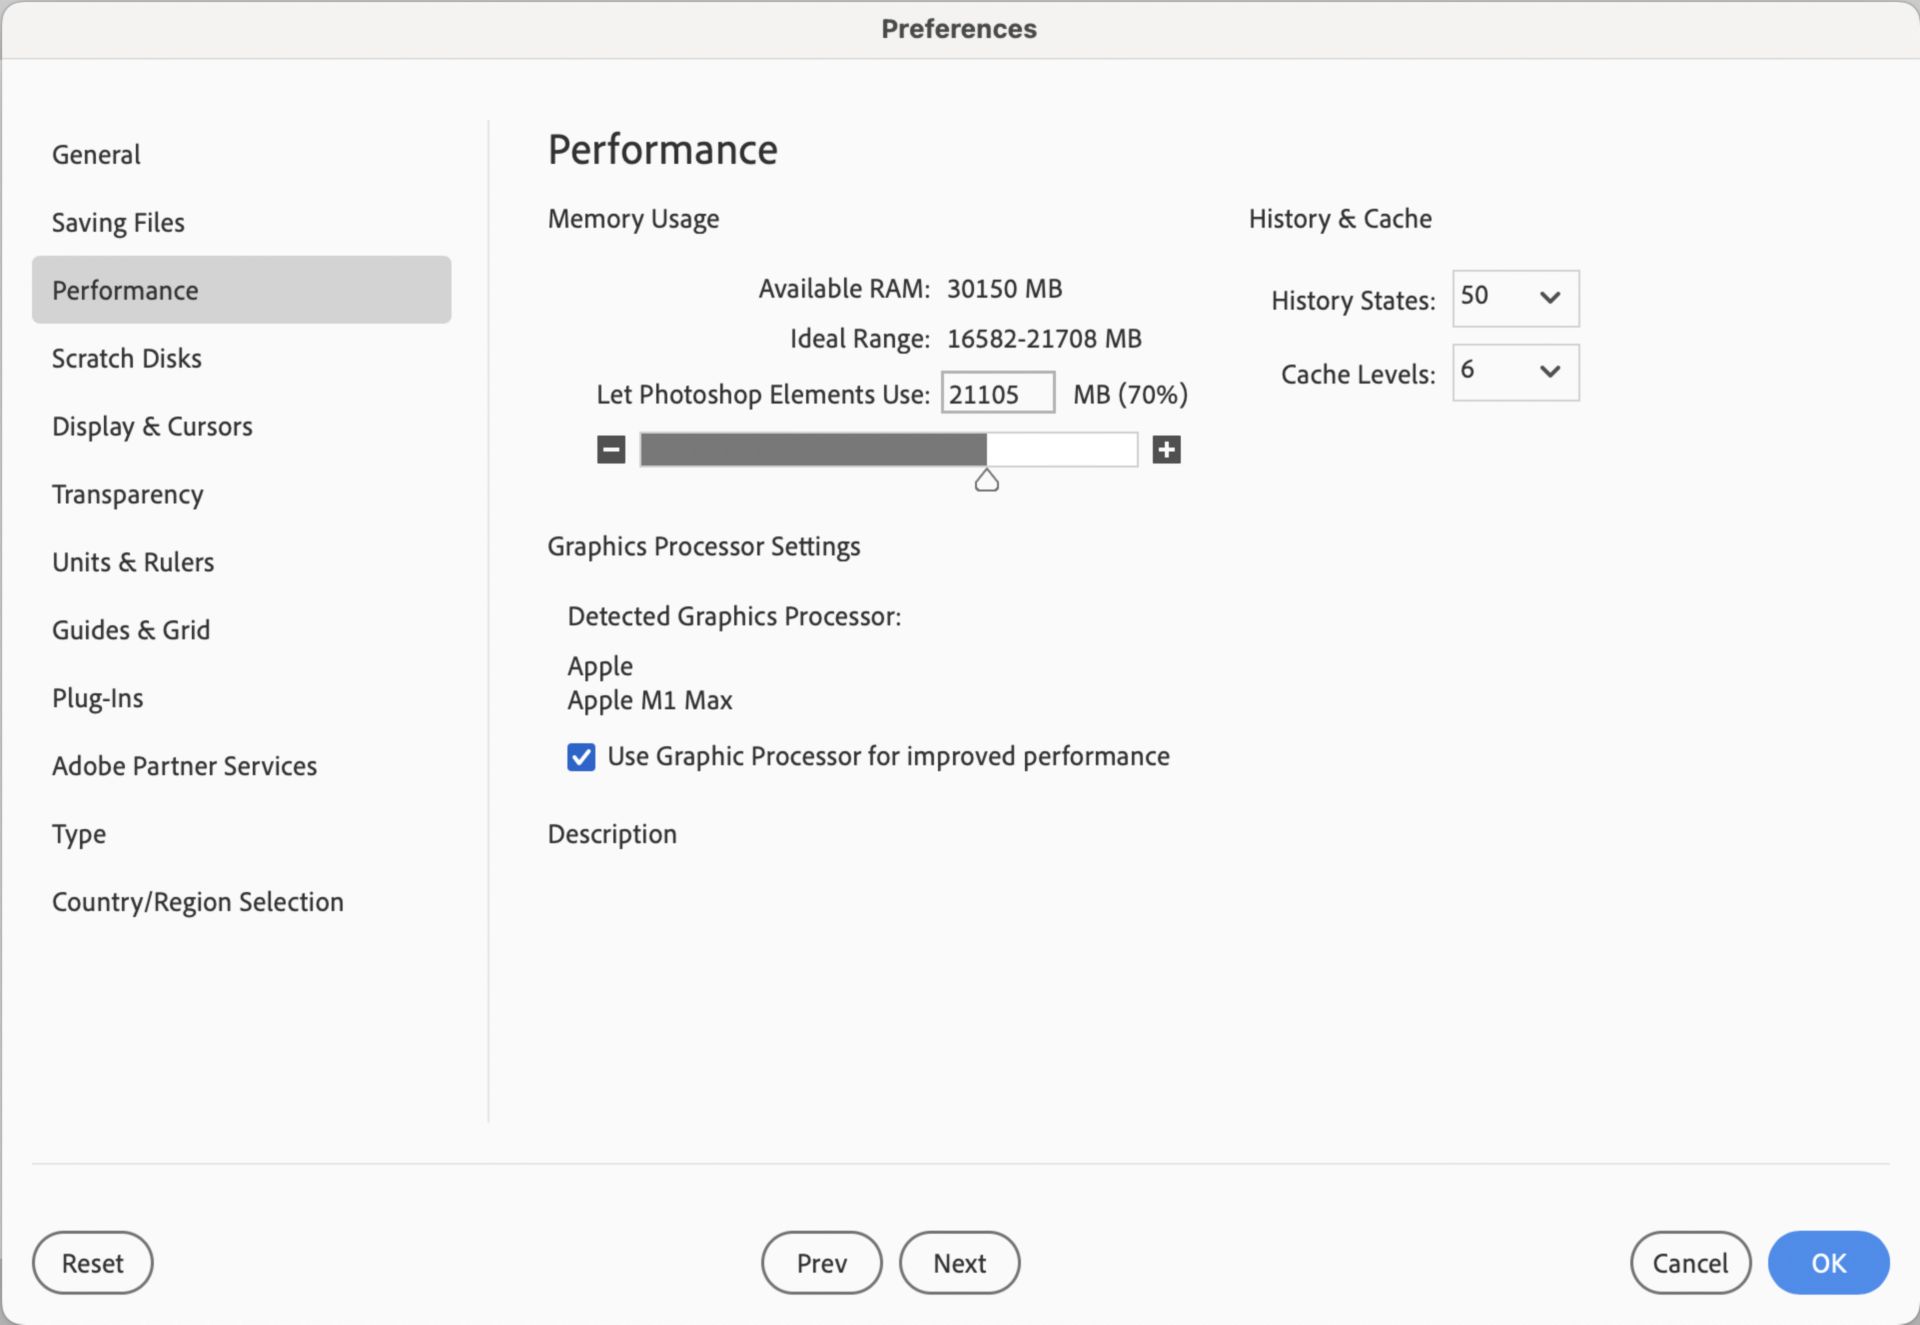The width and height of the screenshot is (1920, 1325).
Task: Select Guides & Grid category
Action: (241, 630)
